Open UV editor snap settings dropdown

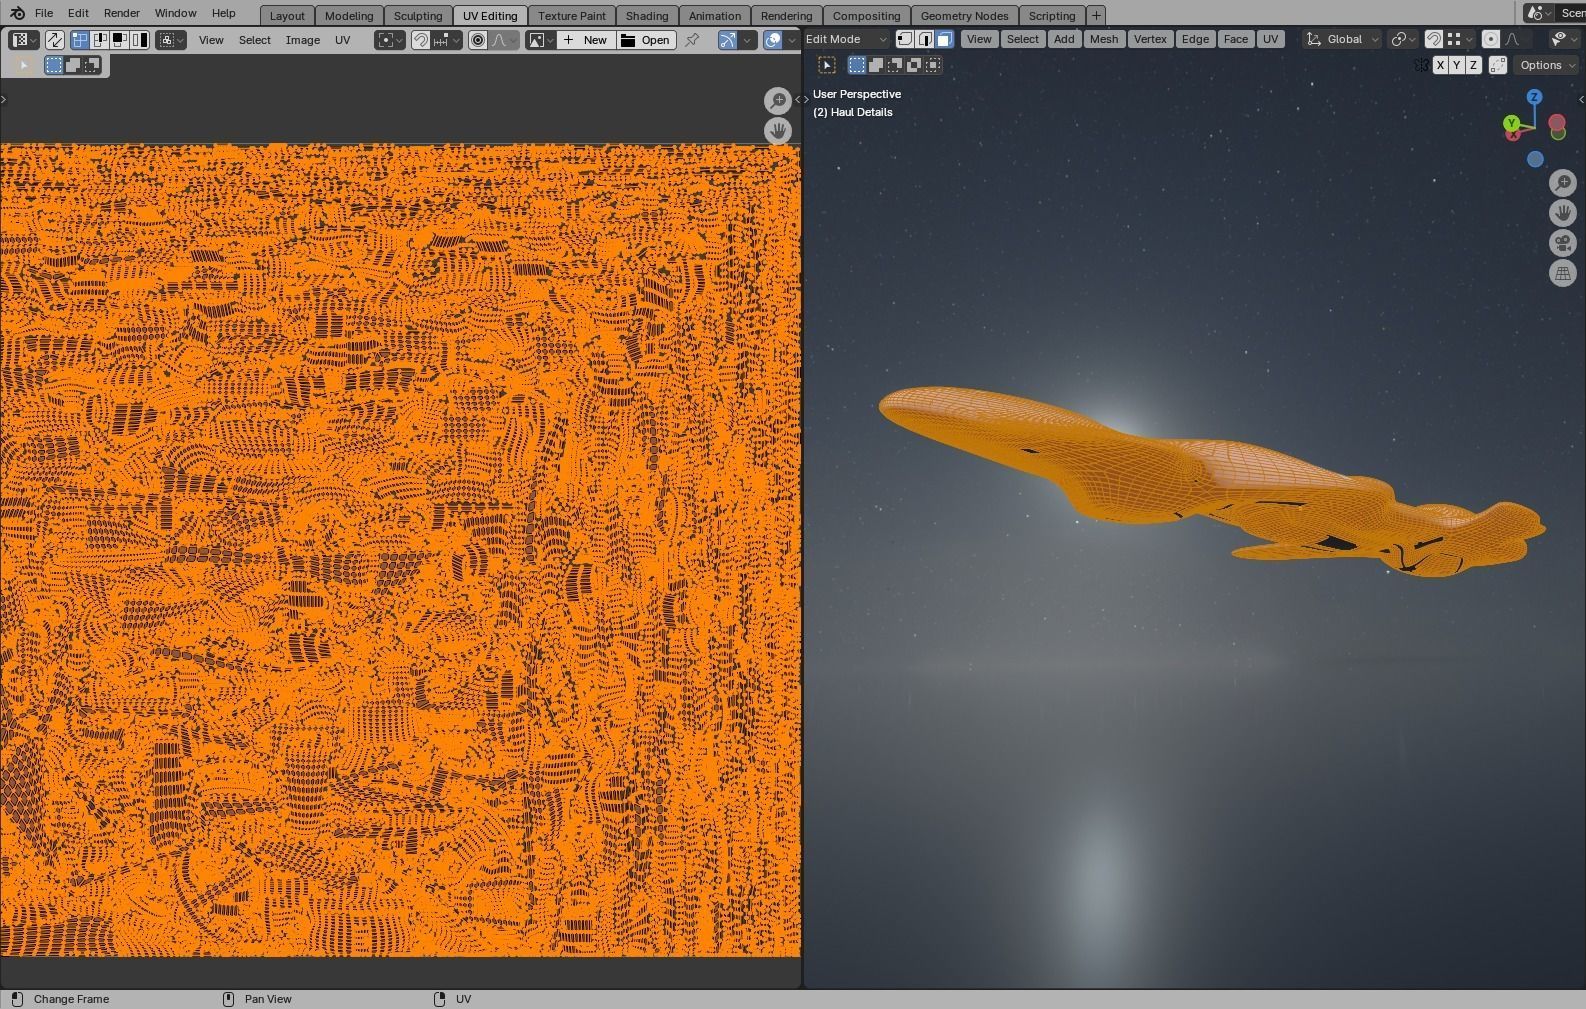447,40
